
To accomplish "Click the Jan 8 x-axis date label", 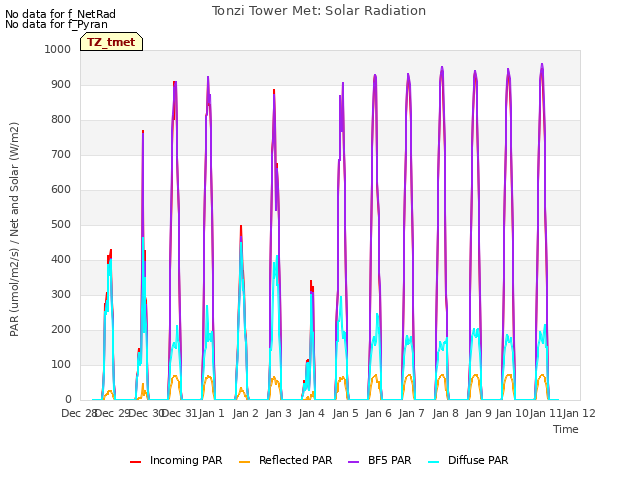I will pyautogui.click(x=445, y=413).
